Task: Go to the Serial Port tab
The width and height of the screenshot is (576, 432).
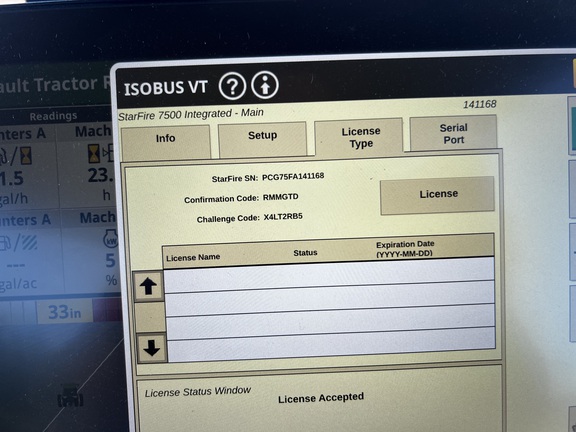Action: pyautogui.click(x=454, y=133)
